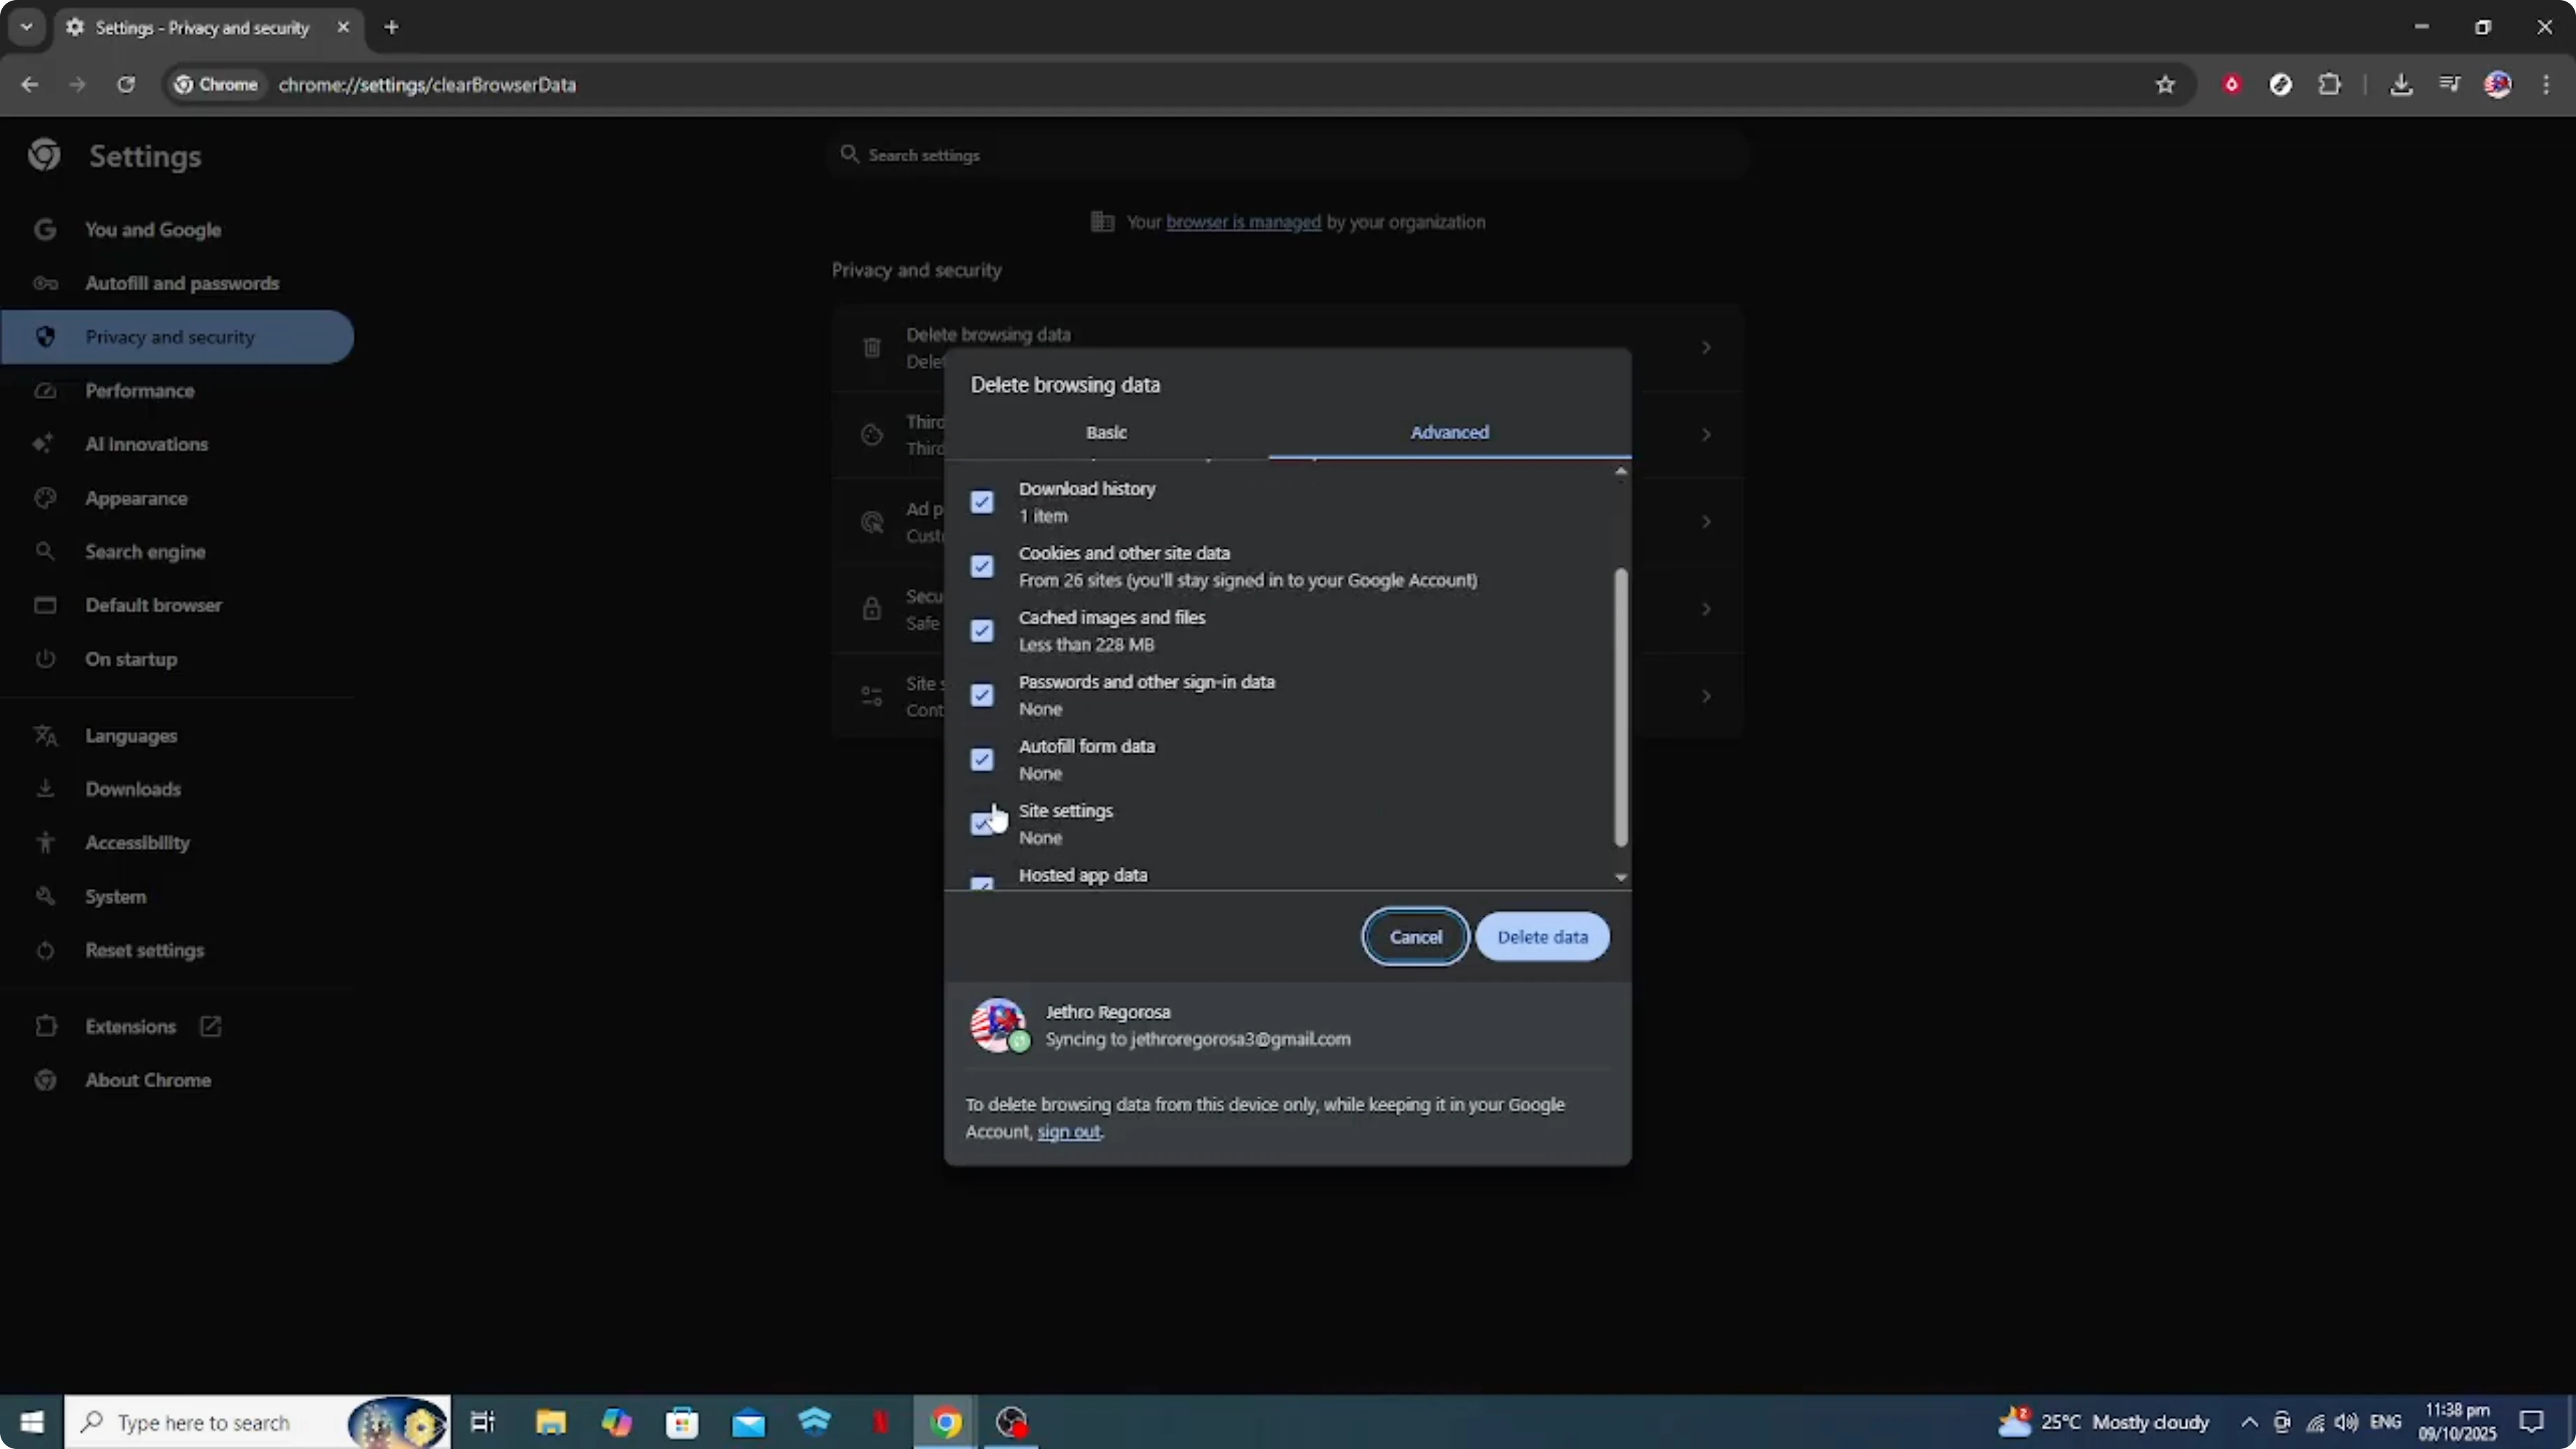Open the Extensions puzzle-piece icon in toolbar
2576x1449 pixels.
pos(2330,84)
